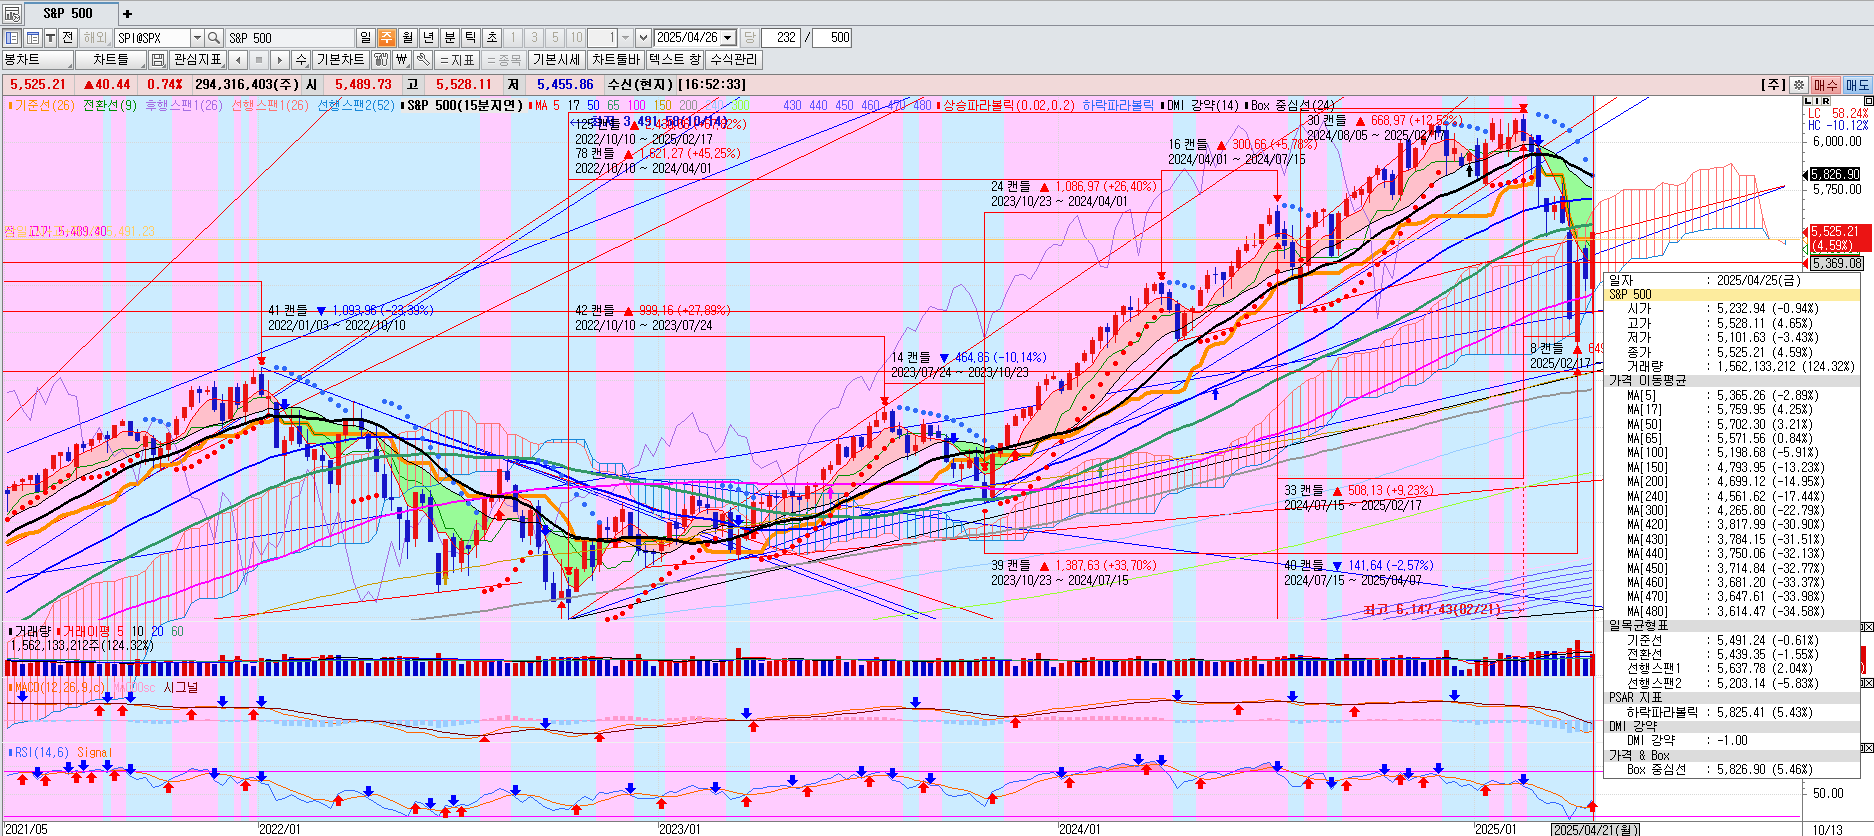This screenshot has height=836, width=1874.
Task: Click the R icon above price axis
Action: (1826, 102)
